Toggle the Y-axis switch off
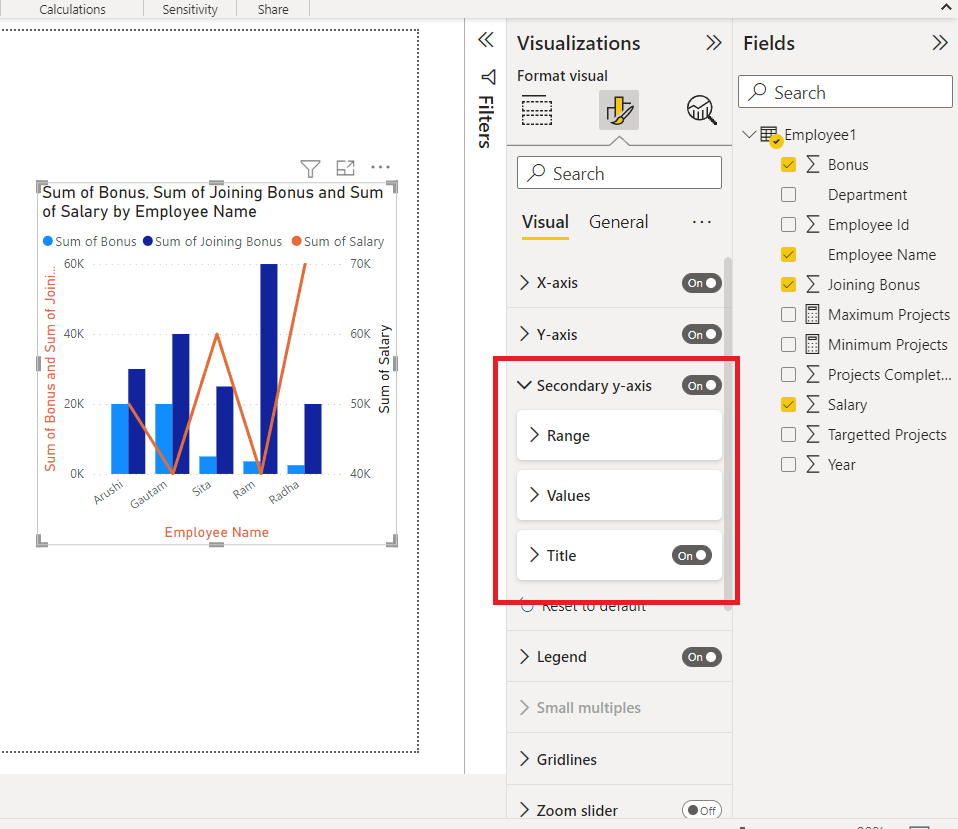The width and height of the screenshot is (958, 829). coord(701,334)
